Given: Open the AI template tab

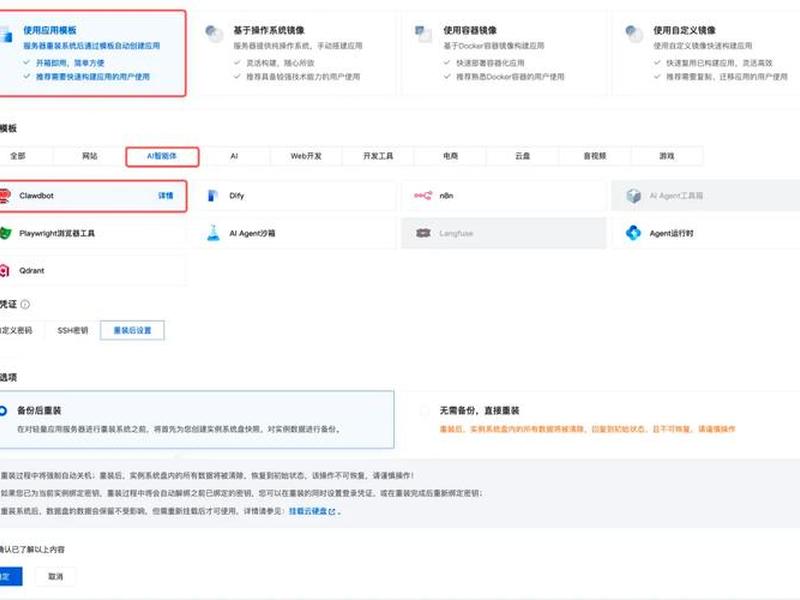Looking at the screenshot, I should tap(234, 156).
